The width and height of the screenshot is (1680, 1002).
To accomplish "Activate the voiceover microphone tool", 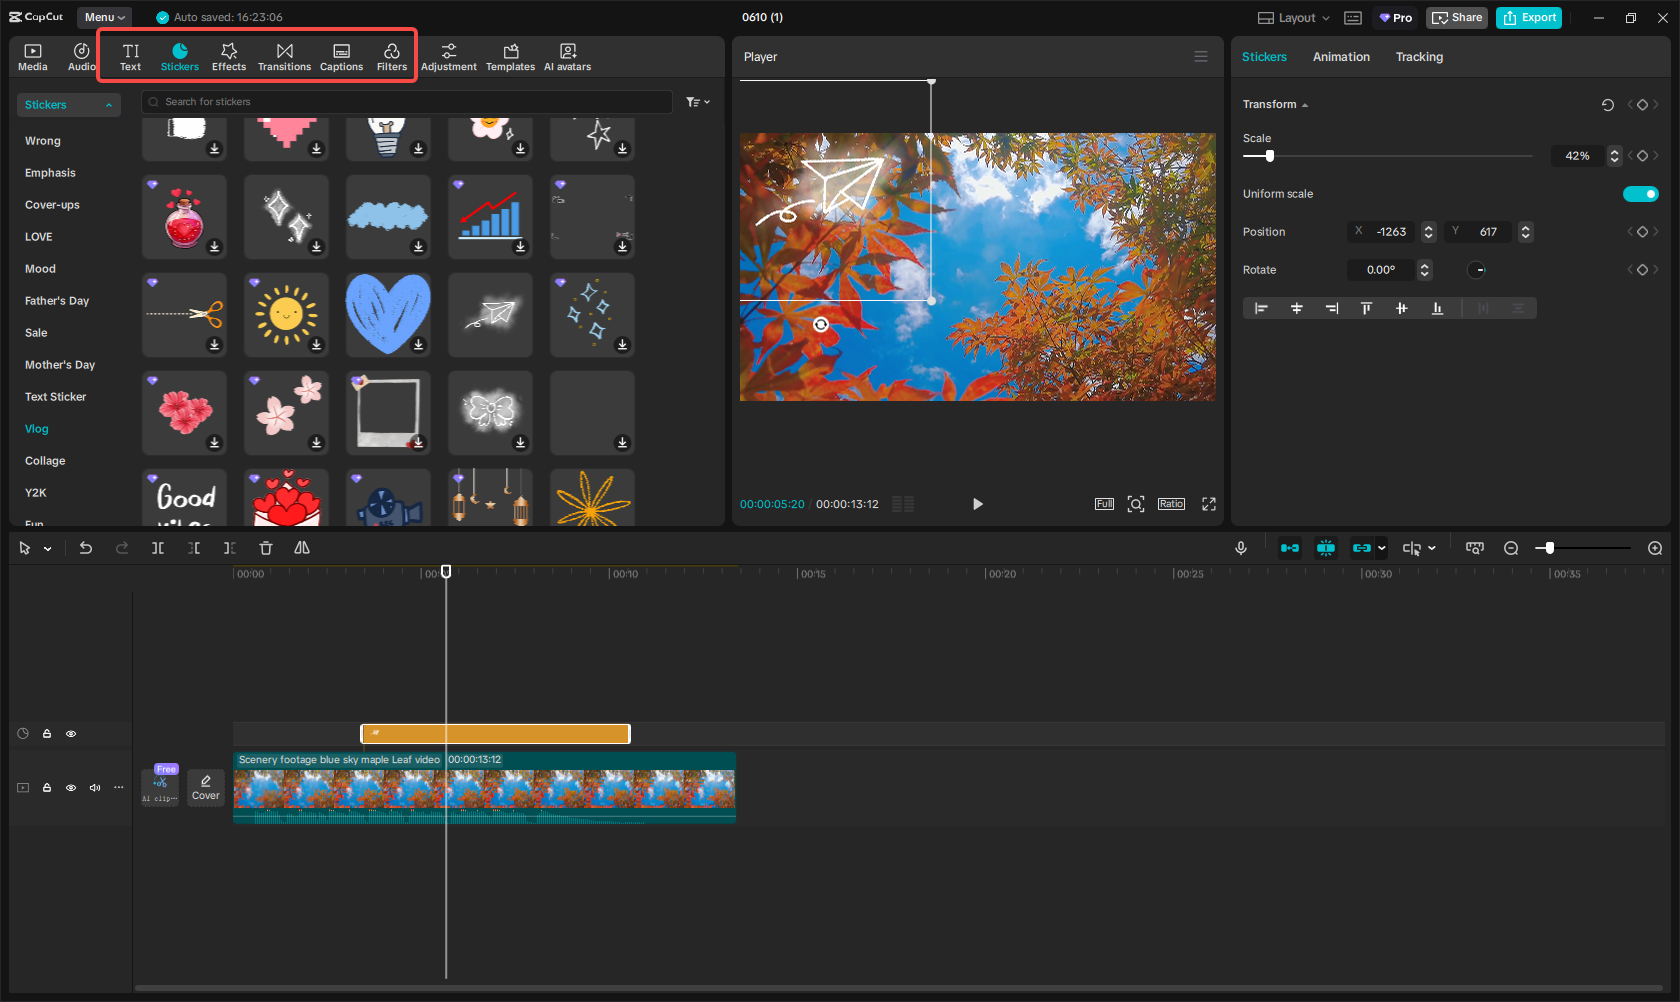I will [1241, 548].
